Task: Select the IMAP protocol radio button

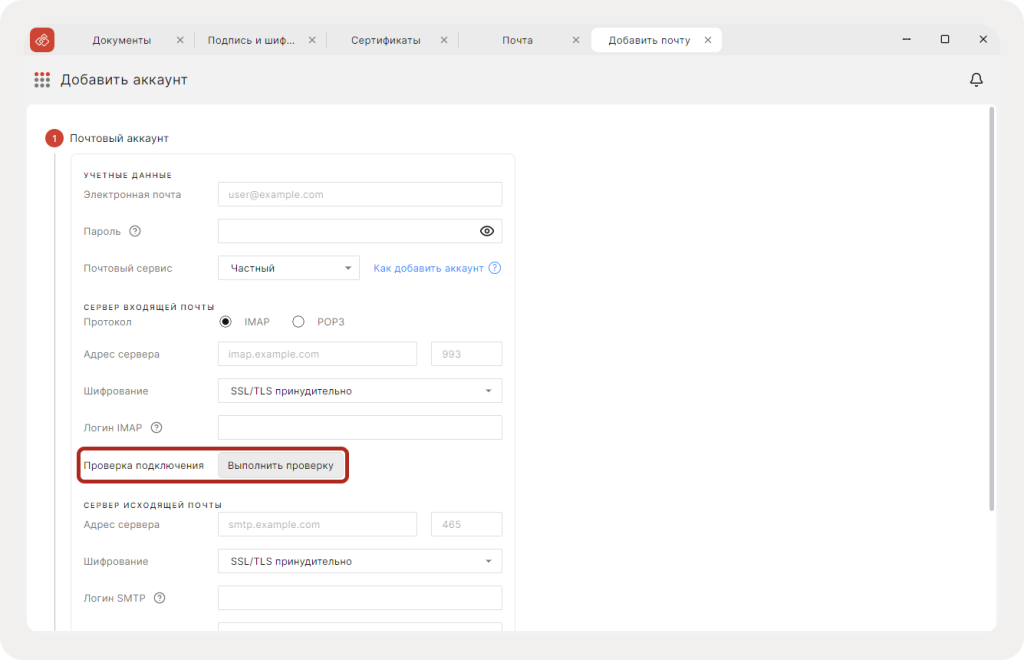Action: coord(225,322)
